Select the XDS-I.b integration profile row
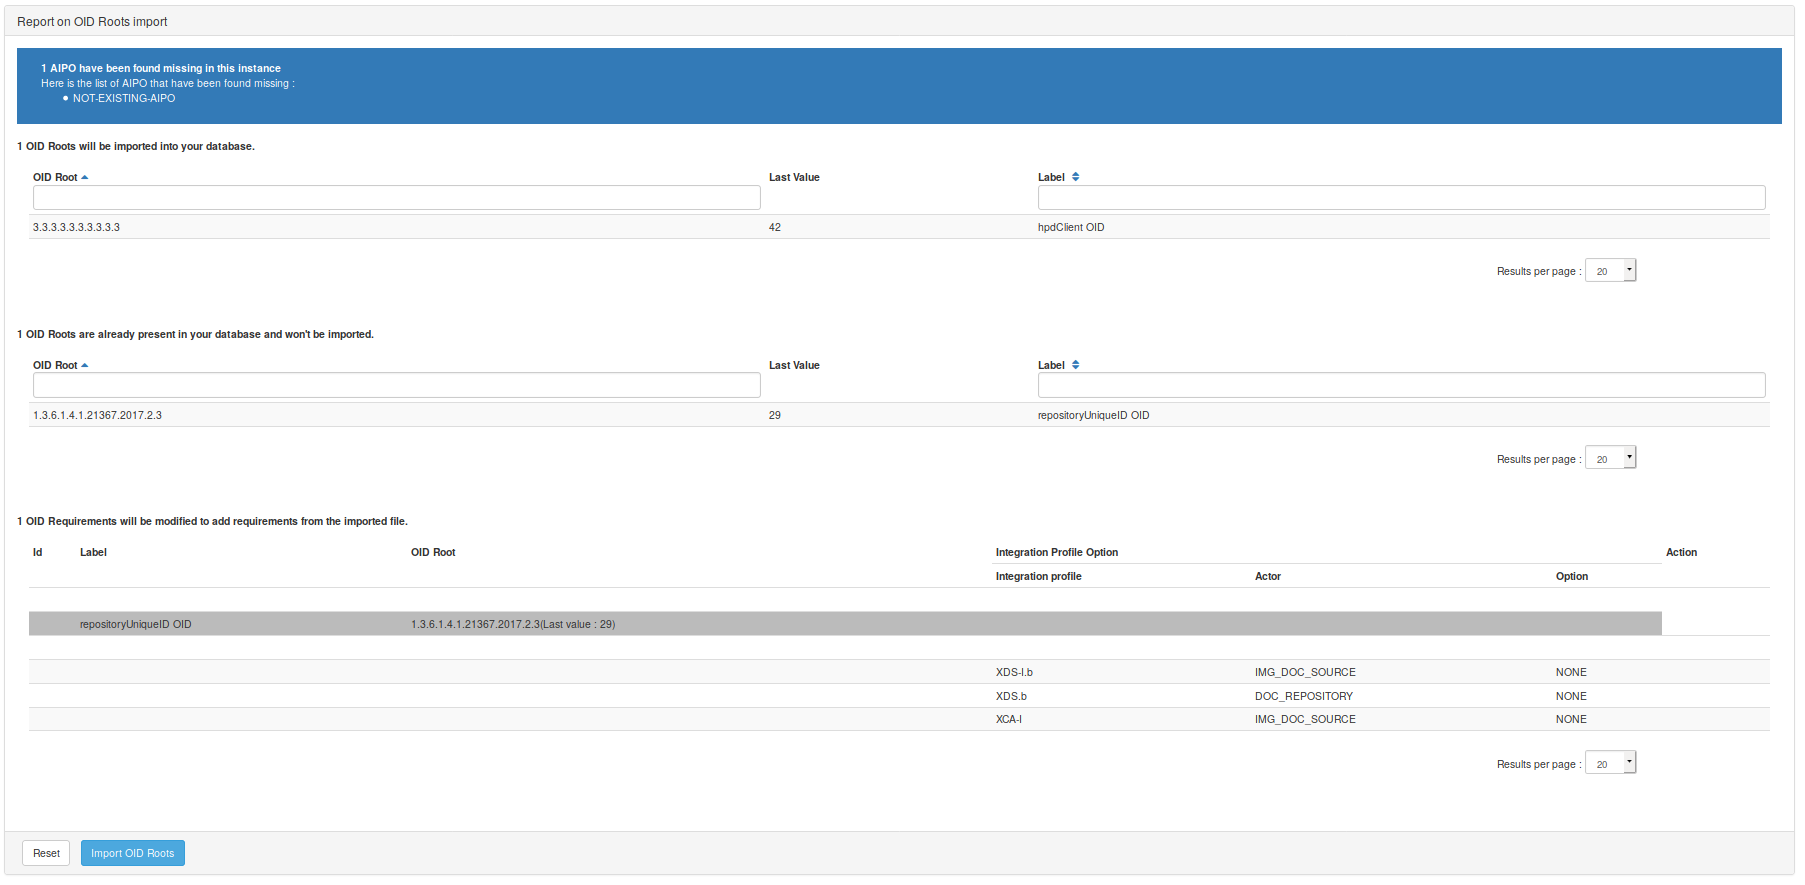Screen dimensions: 1805x885 tap(1014, 673)
